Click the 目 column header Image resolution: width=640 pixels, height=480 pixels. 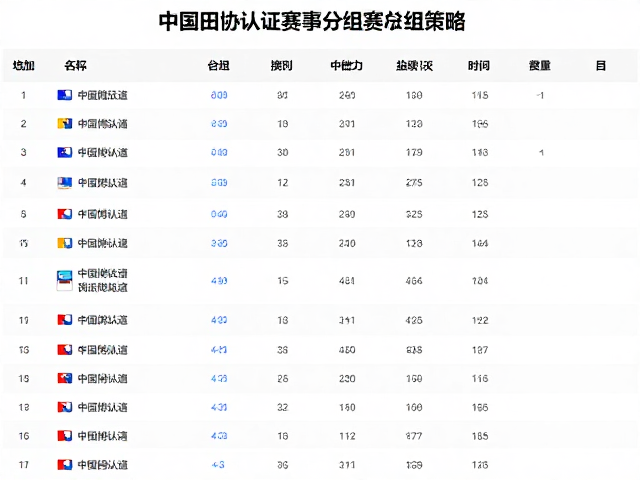click(600, 65)
